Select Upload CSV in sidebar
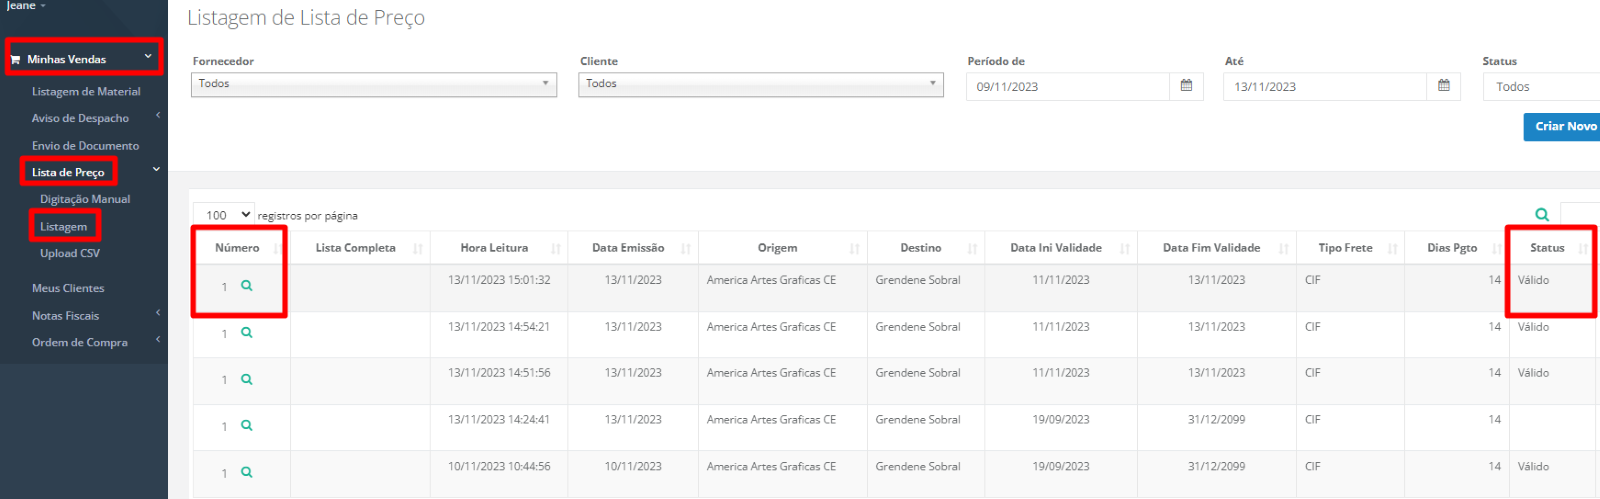Screen dimensions: 1600x499 click(x=70, y=253)
